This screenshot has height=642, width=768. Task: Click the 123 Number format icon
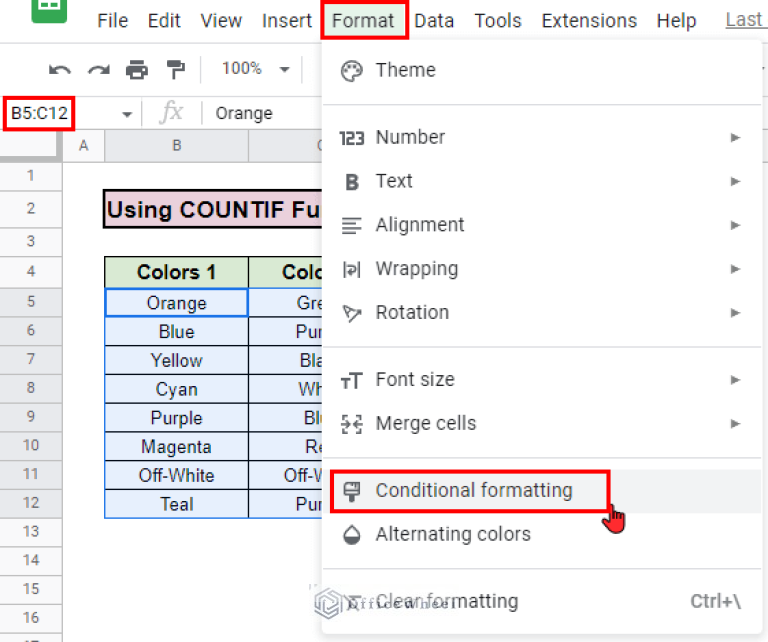click(x=352, y=138)
